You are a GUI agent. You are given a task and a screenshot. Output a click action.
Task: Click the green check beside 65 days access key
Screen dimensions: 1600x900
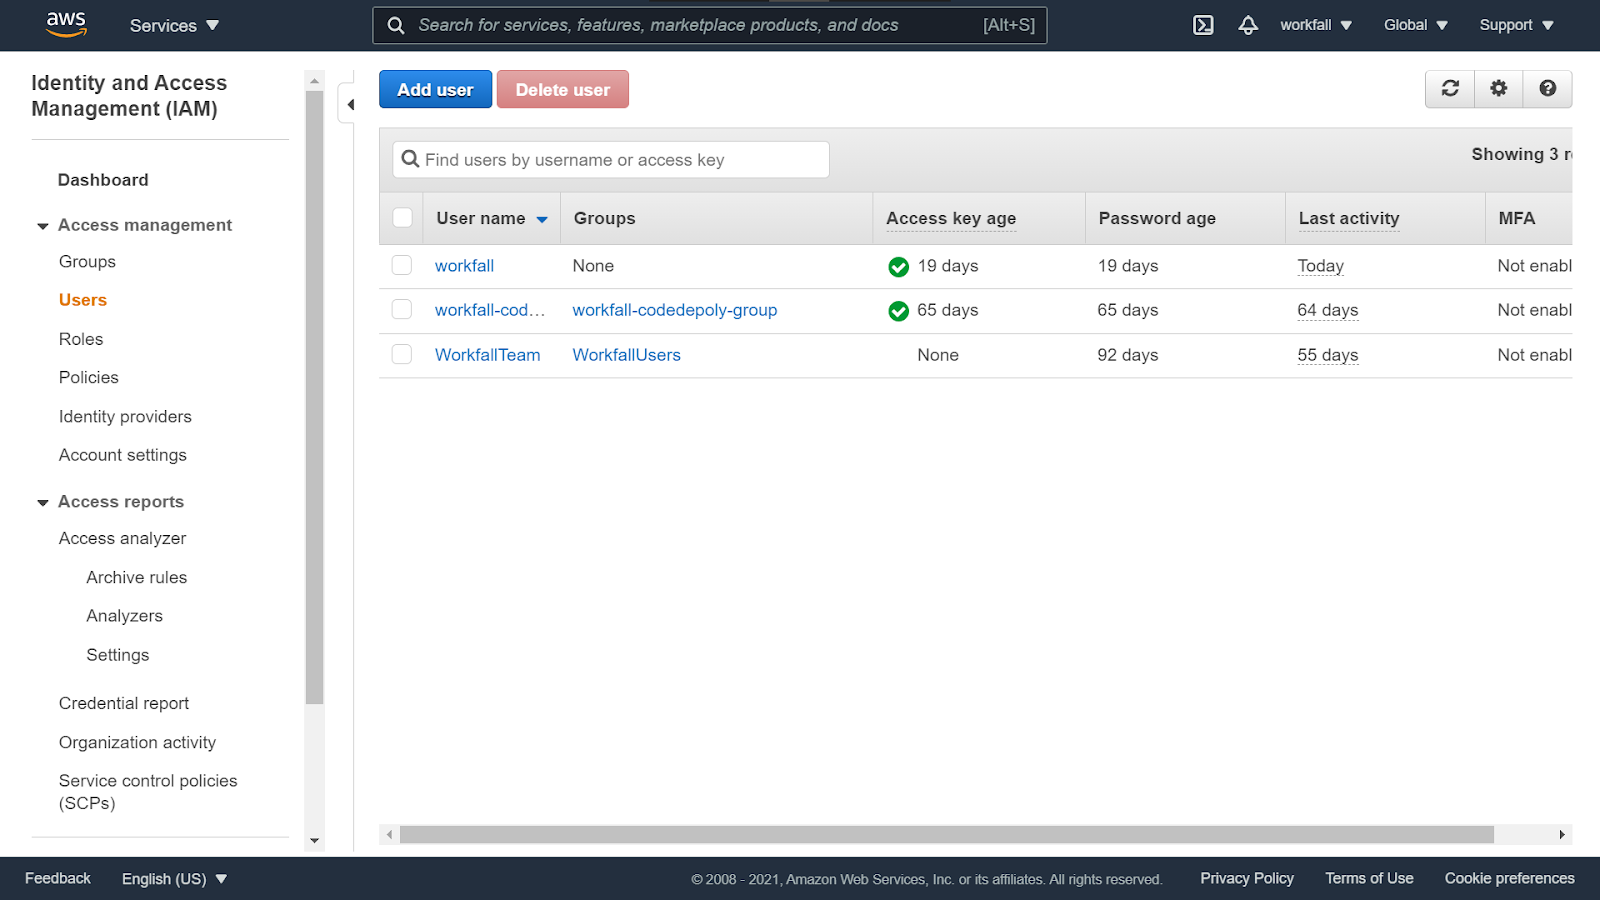[898, 311]
